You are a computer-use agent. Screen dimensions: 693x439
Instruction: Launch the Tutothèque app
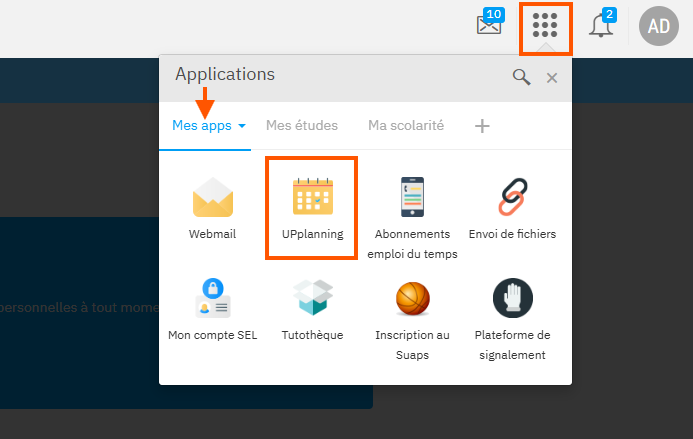pos(312,310)
